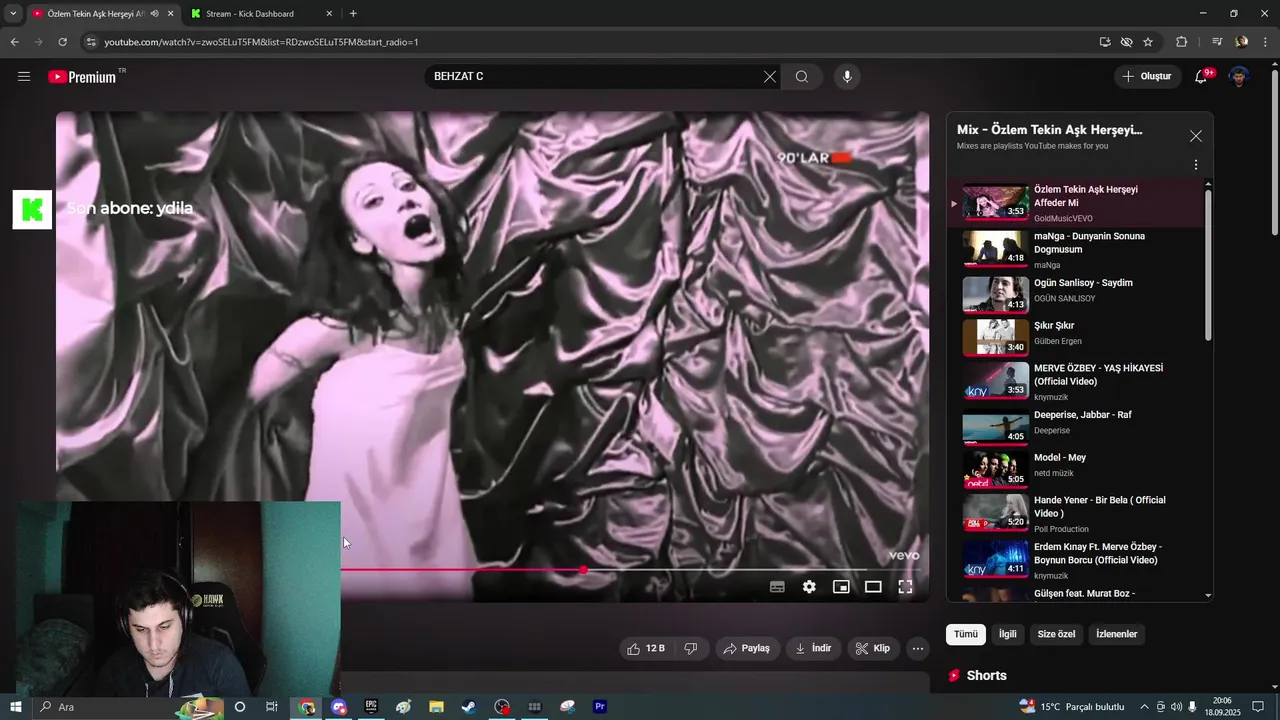Image resolution: width=1280 pixels, height=720 pixels.
Task: Open tracking protection eye icon
Action: [x=1126, y=42]
